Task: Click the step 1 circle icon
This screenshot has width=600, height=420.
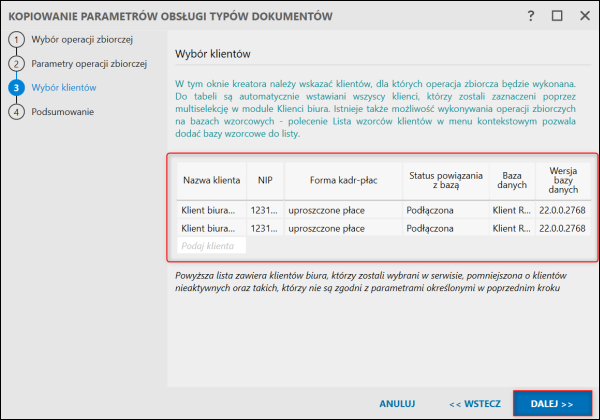Action: click(16, 39)
